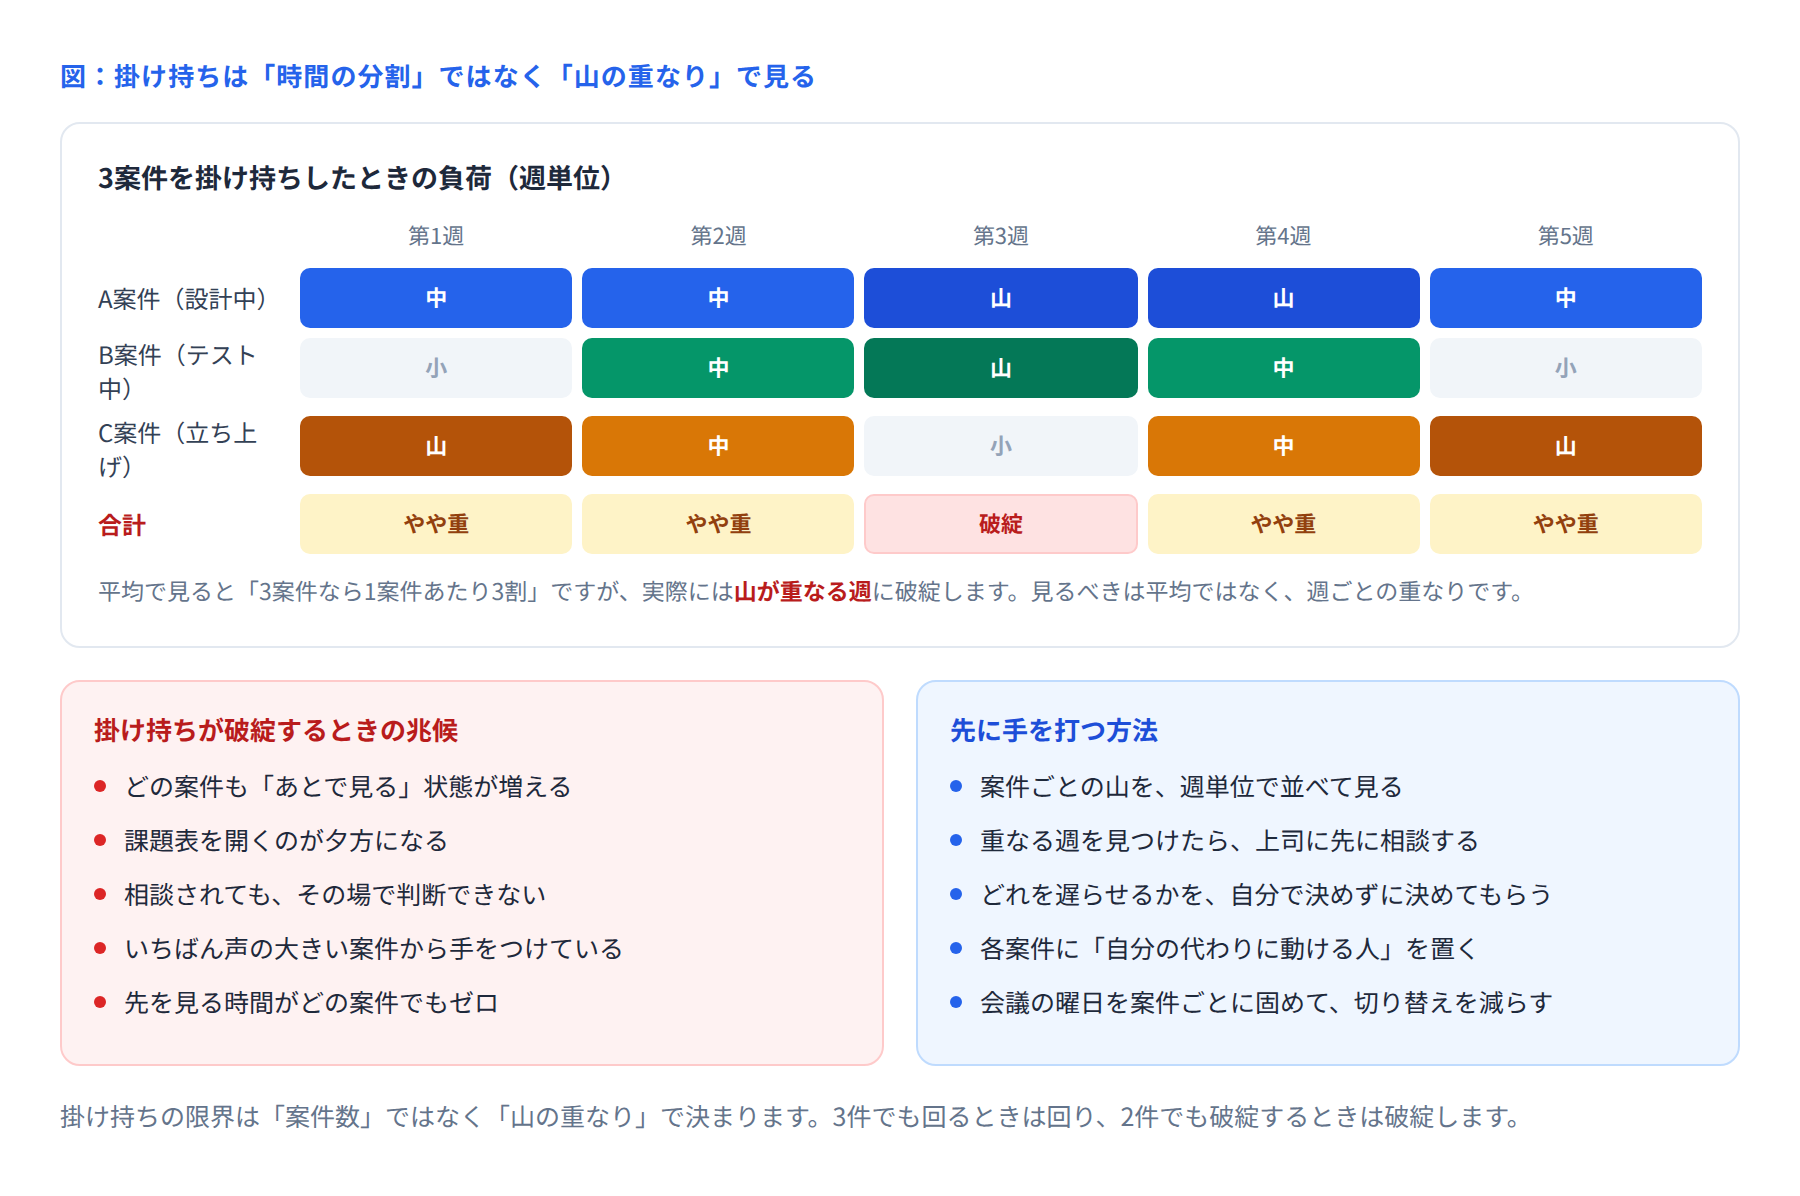Select bullet 各案件に「自分の代わりに動ける人」を置く
The height and width of the screenshot is (1196, 1800).
click(1229, 949)
